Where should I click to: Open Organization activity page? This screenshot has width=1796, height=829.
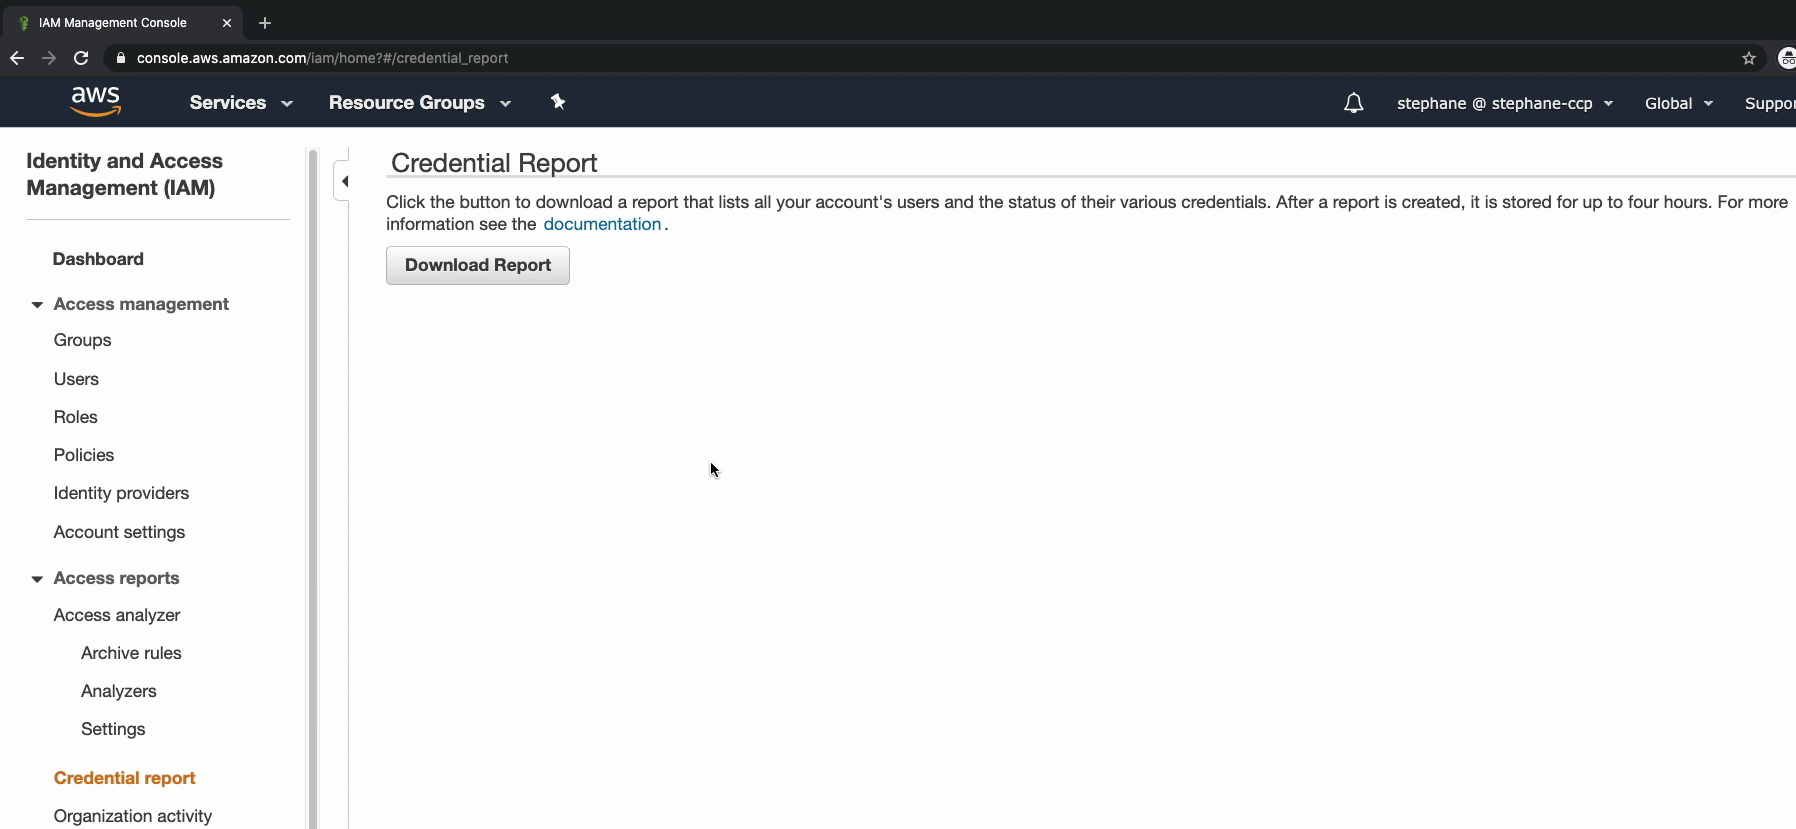[132, 816]
